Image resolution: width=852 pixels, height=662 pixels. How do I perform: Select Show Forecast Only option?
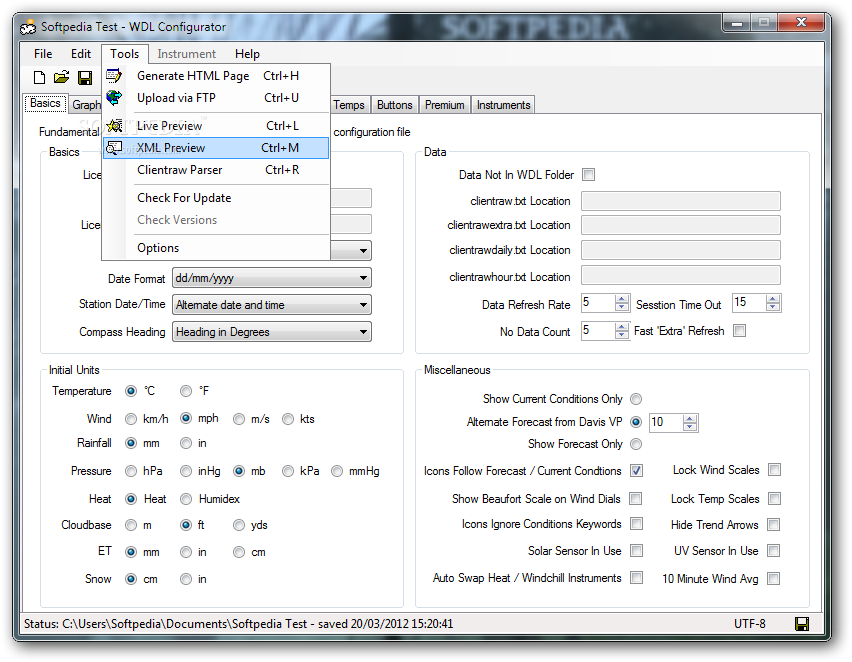pyautogui.click(x=636, y=445)
